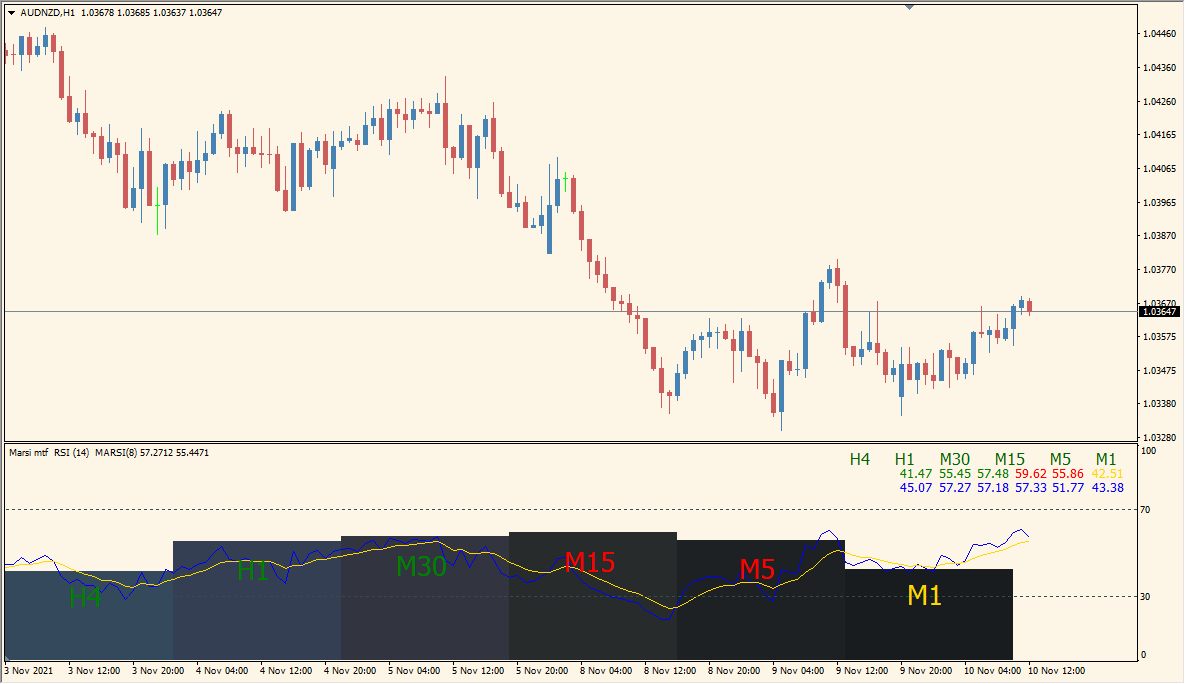
Task: Click the red RSI value 55.86
Action: click(1068, 474)
